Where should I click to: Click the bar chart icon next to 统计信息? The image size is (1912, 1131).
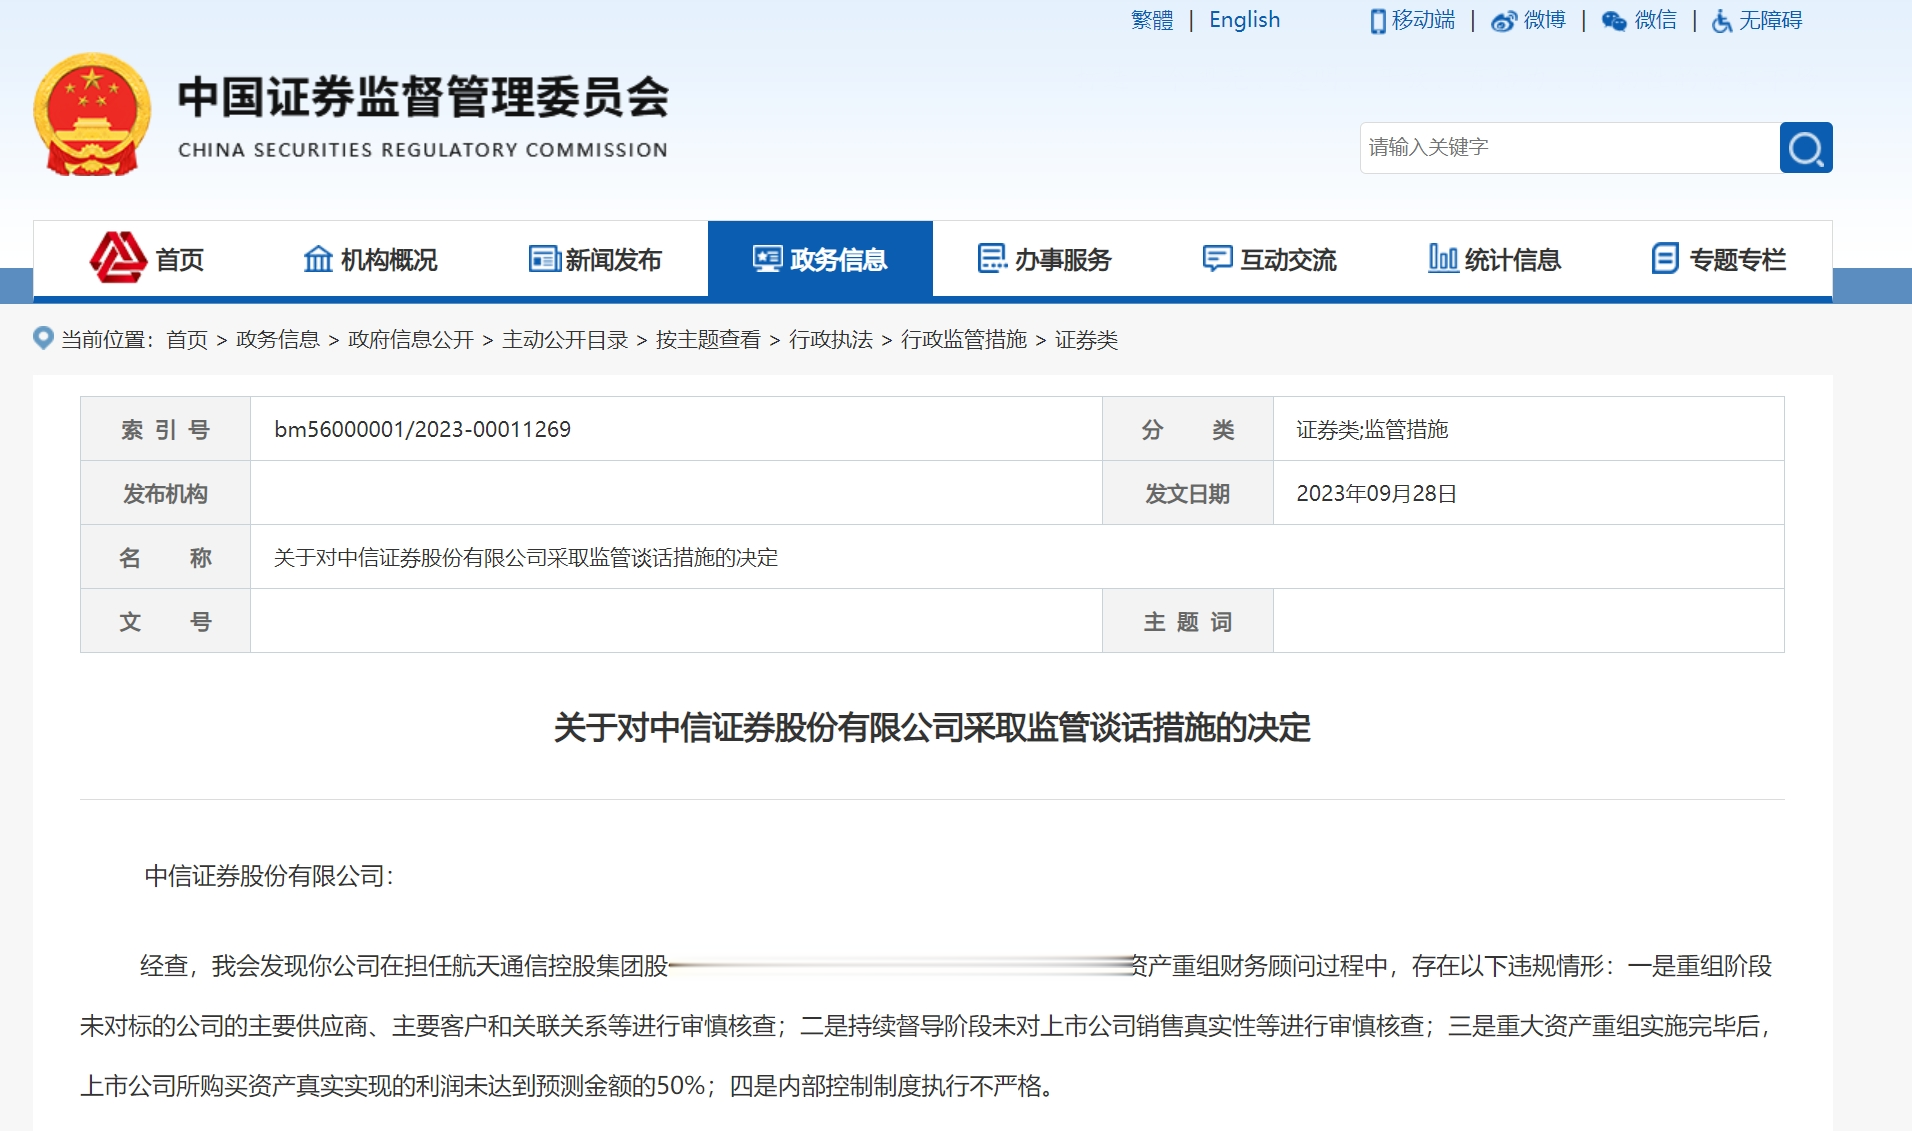pos(1443,258)
